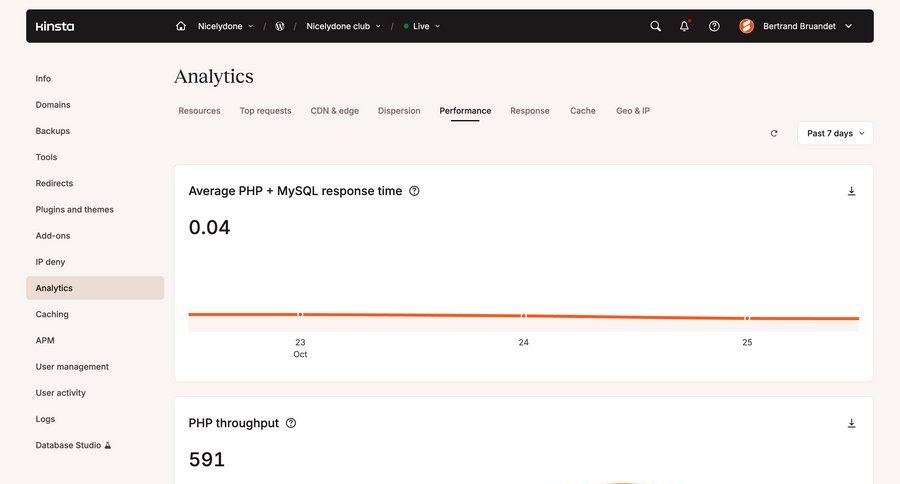Click the WordPress icon in the breadcrumb

point(280,26)
